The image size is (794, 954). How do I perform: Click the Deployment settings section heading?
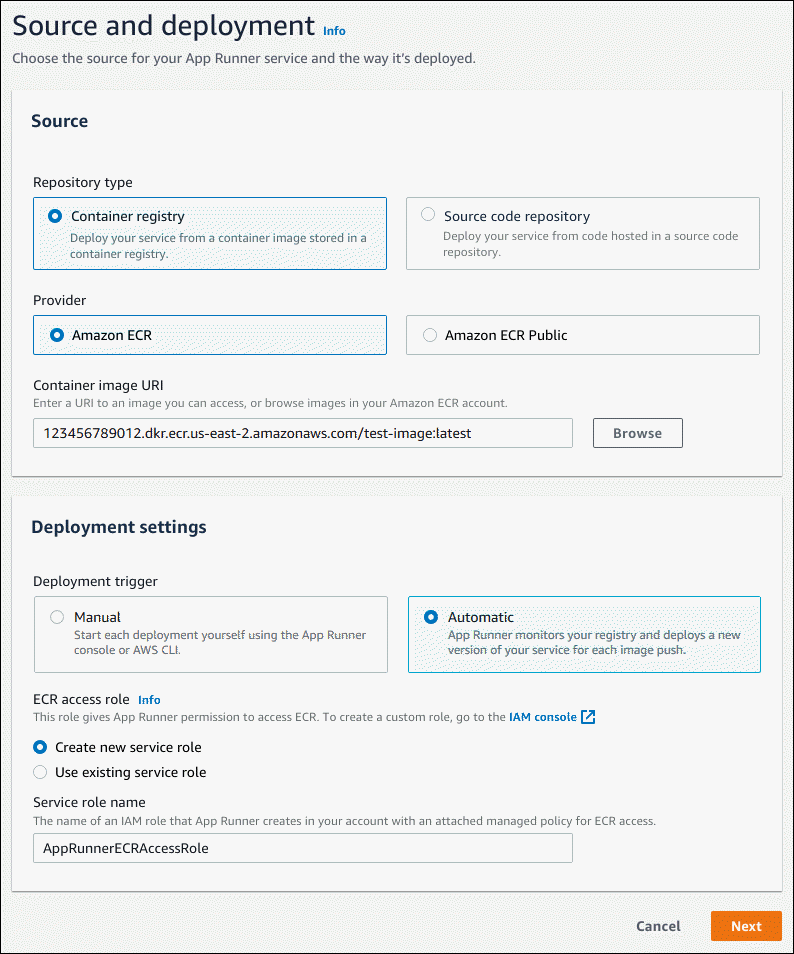pyautogui.click(x=118, y=527)
